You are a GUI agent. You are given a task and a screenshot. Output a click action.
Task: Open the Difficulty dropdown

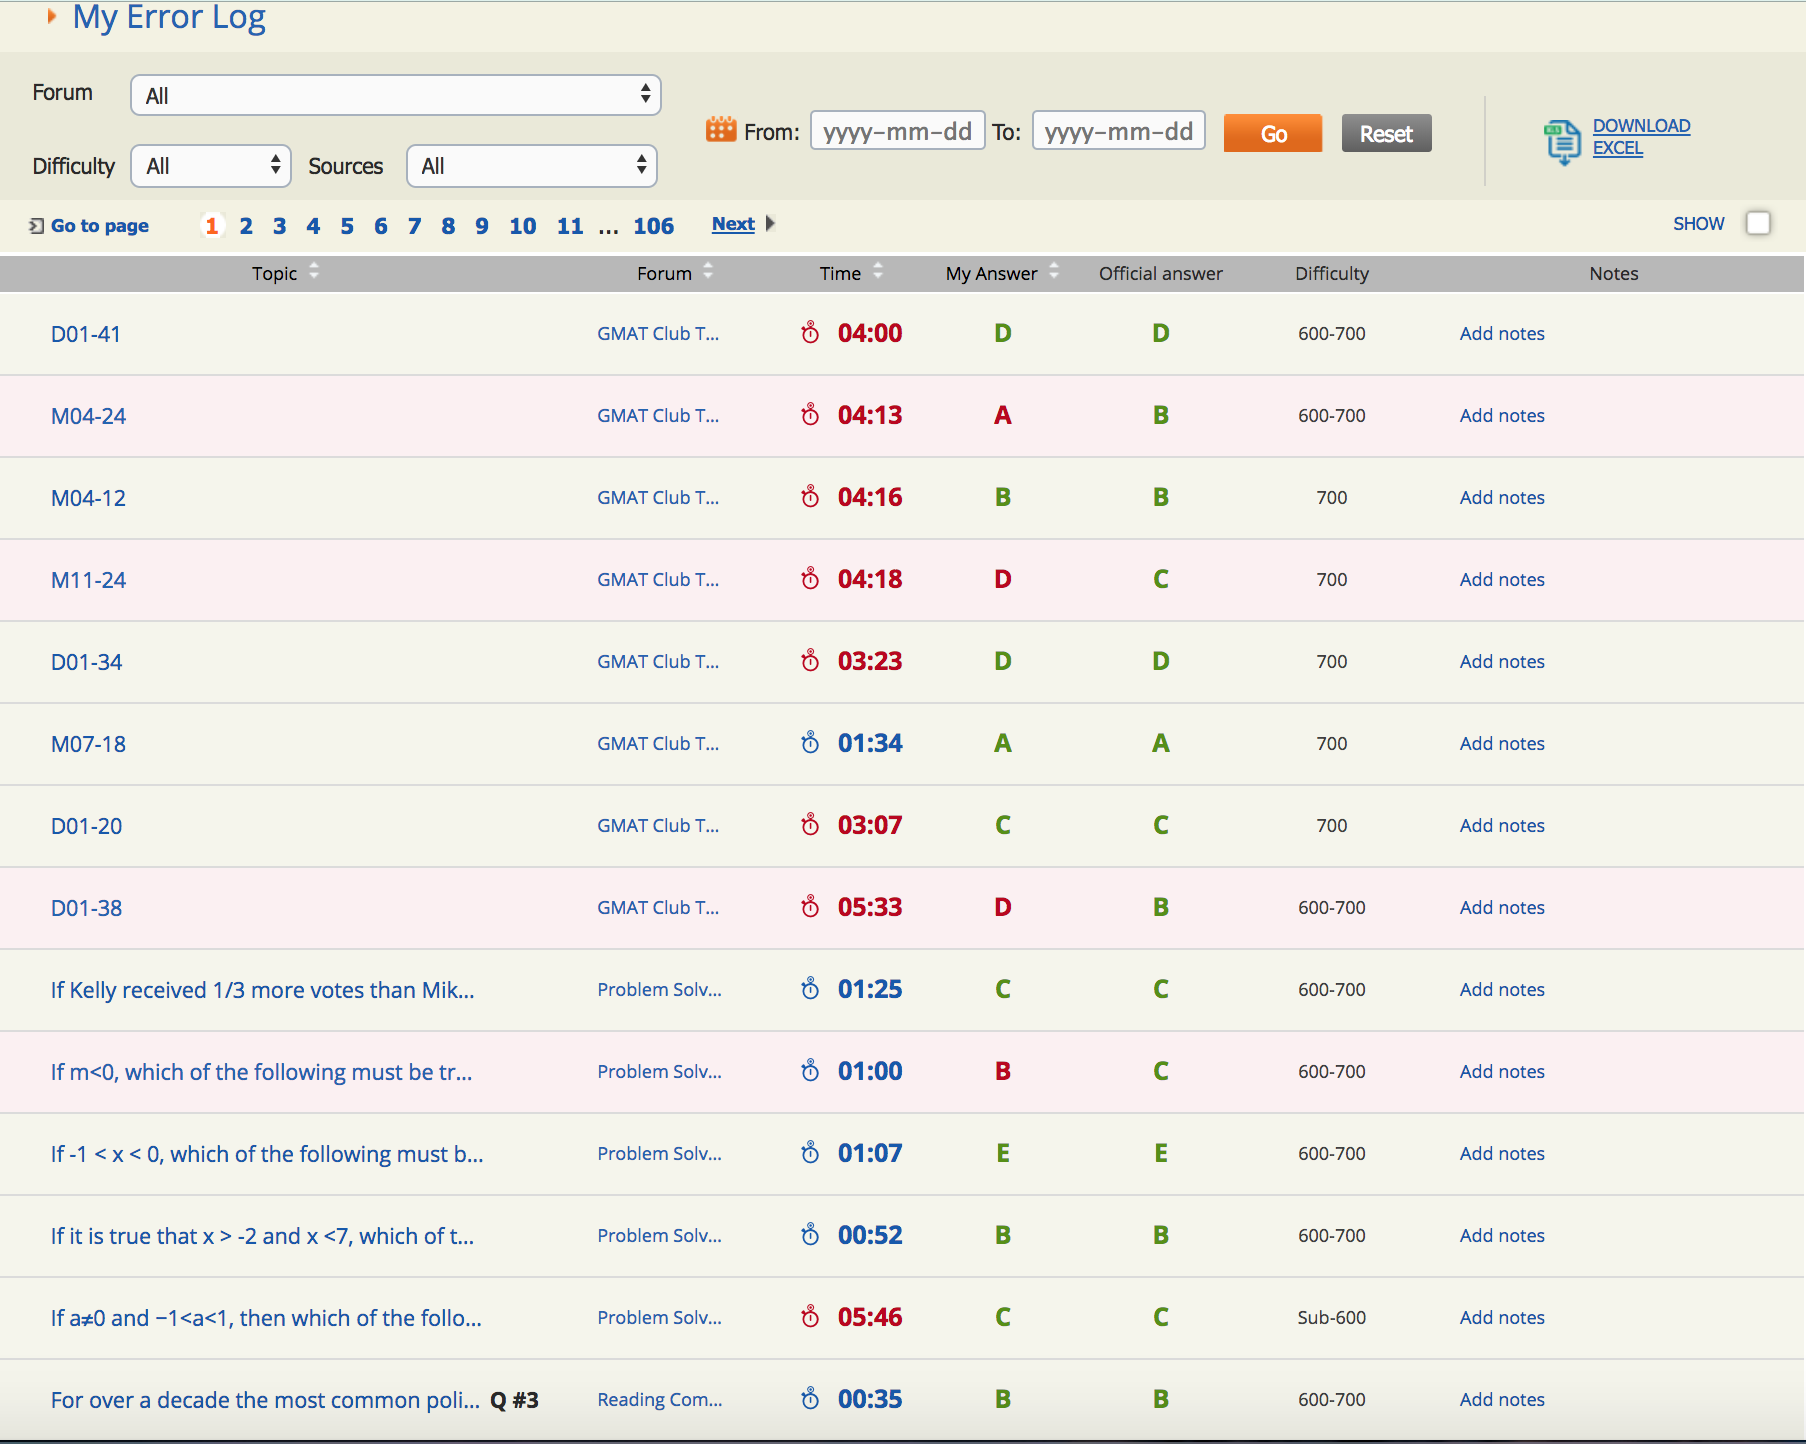pos(210,166)
